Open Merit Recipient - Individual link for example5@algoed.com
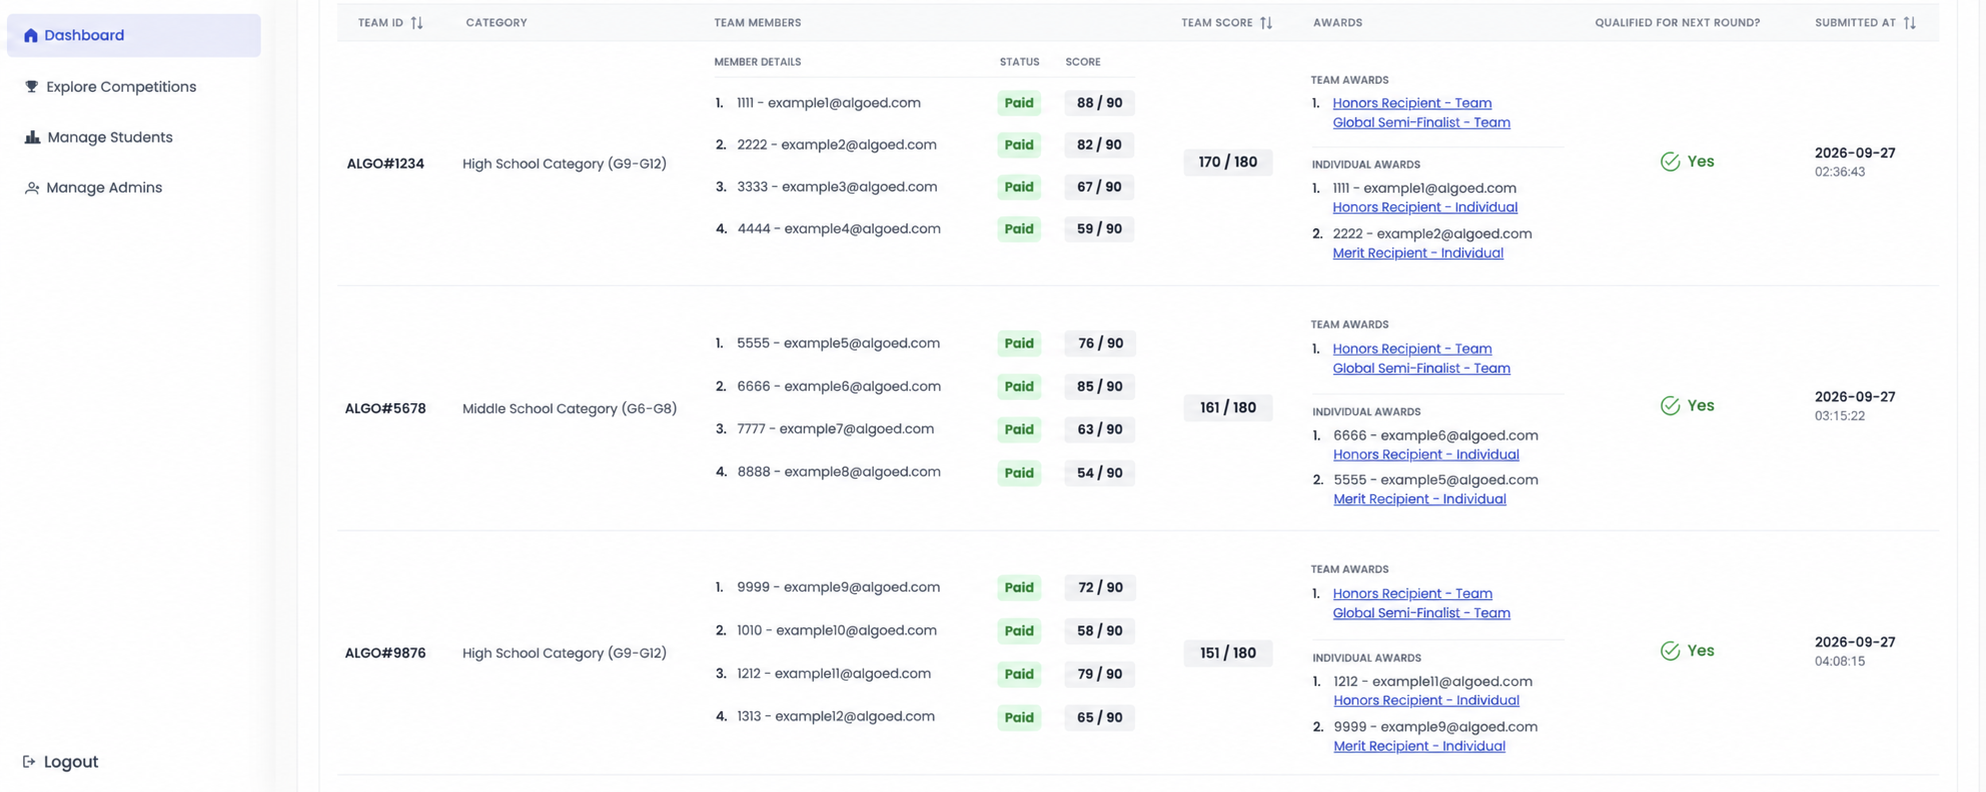The width and height of the screenshot is (1986, 792). point(1420,499)
